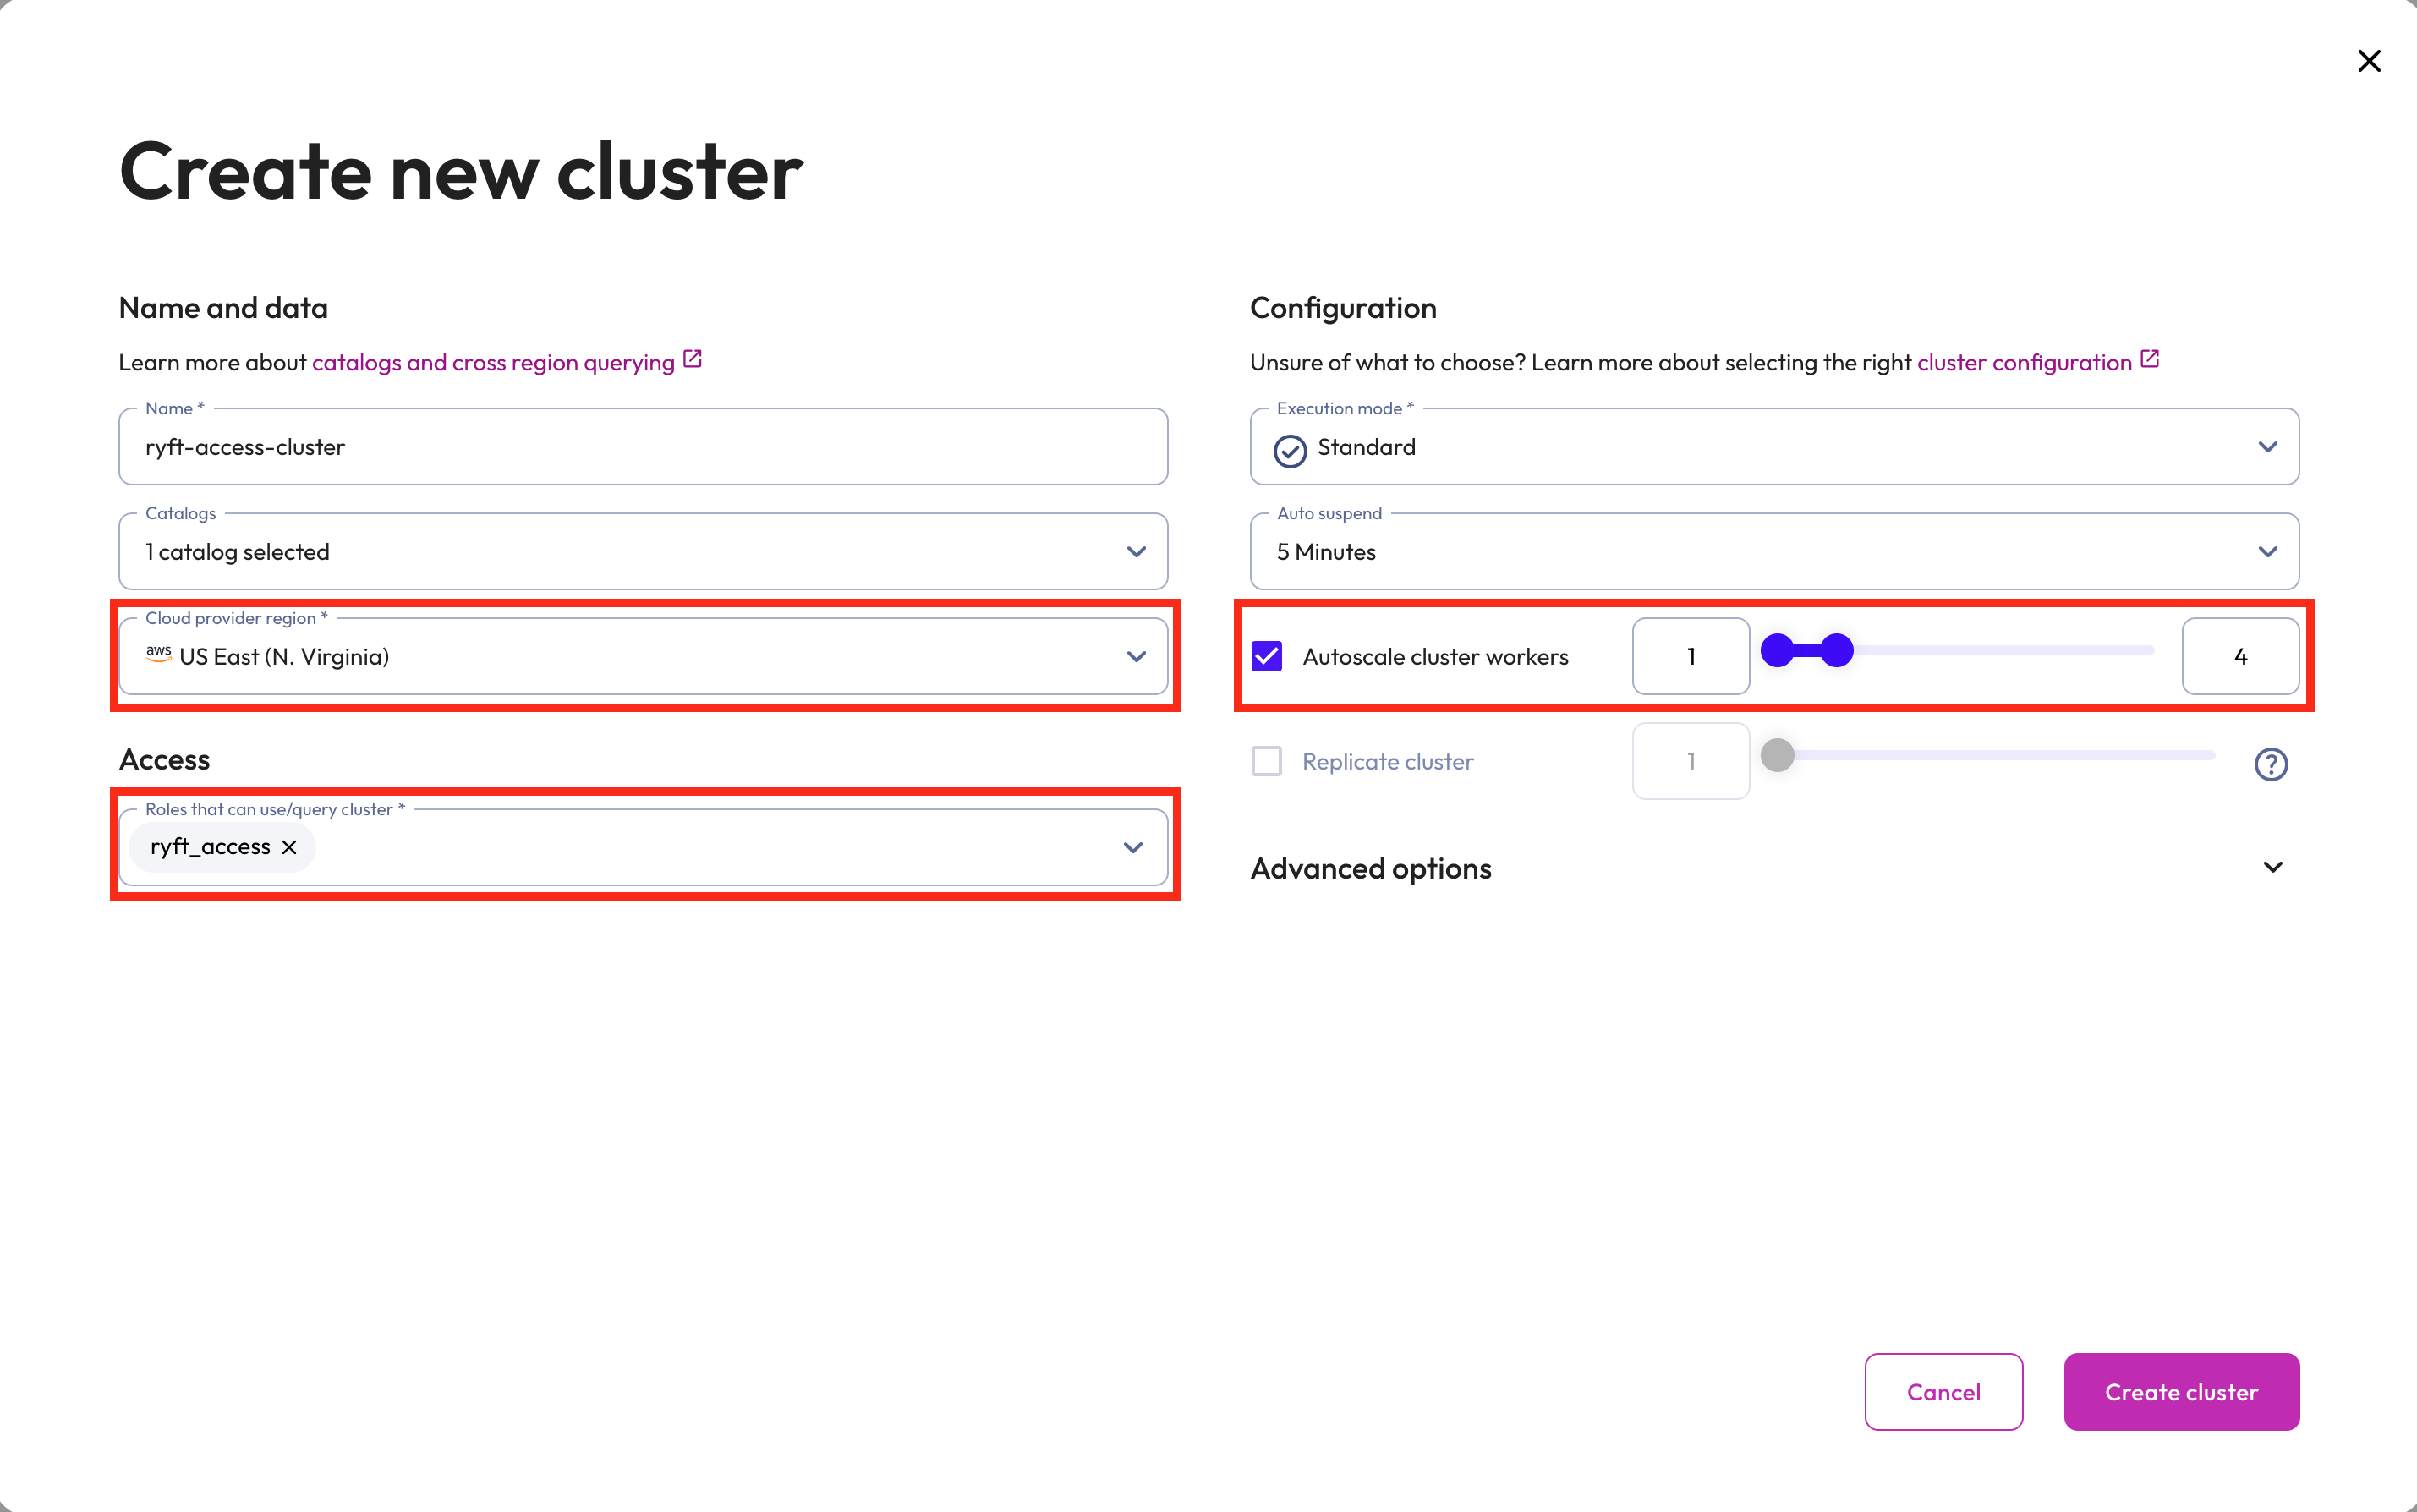This screenshot has height=1512, width=2417.
Task: Open the Cloud provider region dropdown
Action: [1135, 656]
